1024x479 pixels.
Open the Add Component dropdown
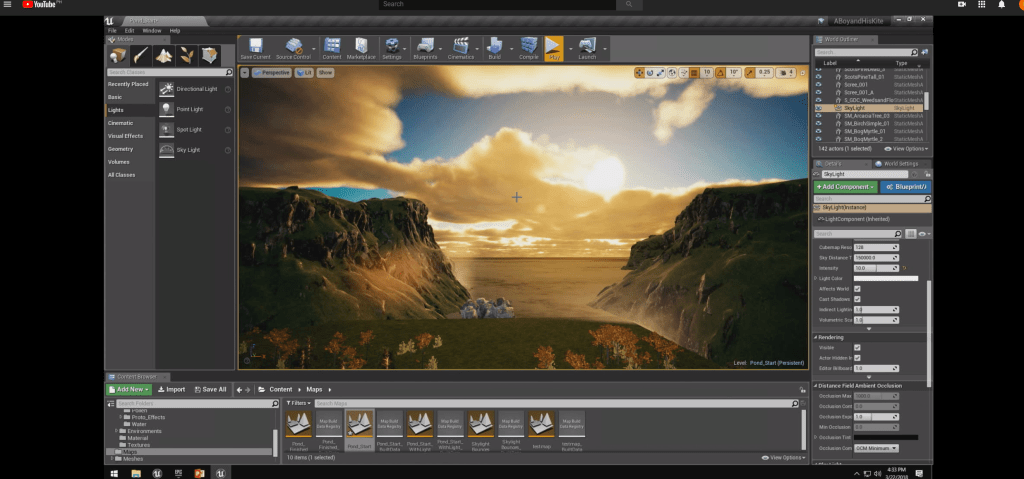845,187
